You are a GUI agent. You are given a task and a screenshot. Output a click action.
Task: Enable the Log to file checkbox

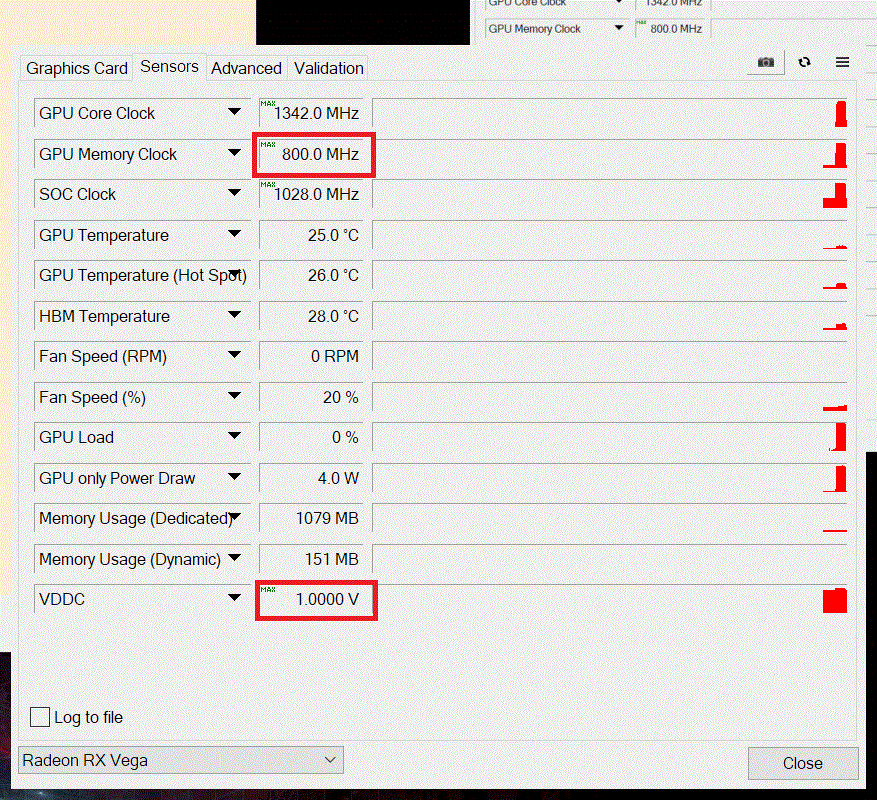click(40, 717)
